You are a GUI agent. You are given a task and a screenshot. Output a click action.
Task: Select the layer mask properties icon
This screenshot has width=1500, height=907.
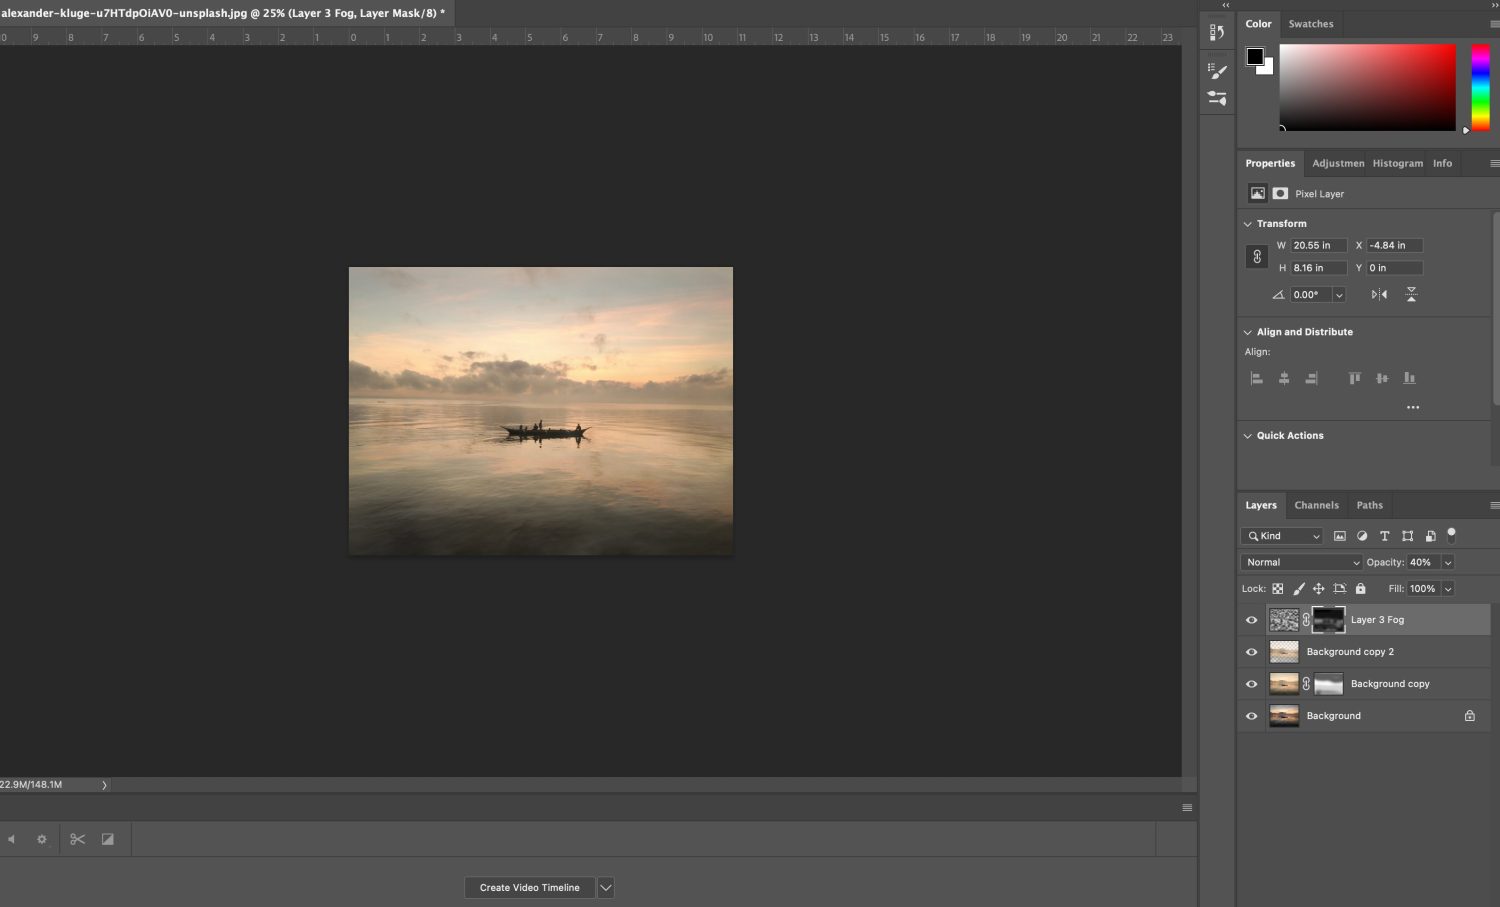tap(1280, 193)
